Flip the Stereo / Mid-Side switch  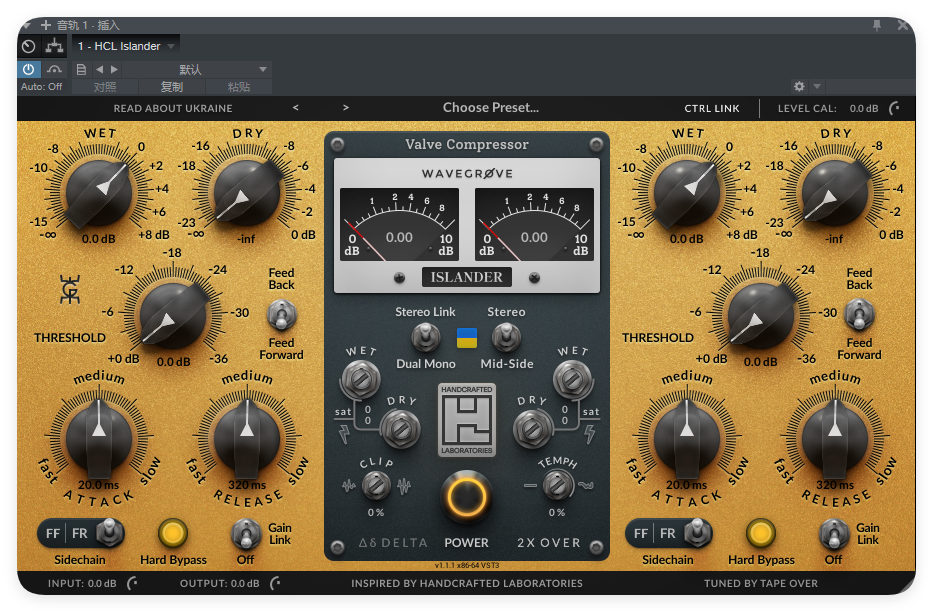(506, 337)
